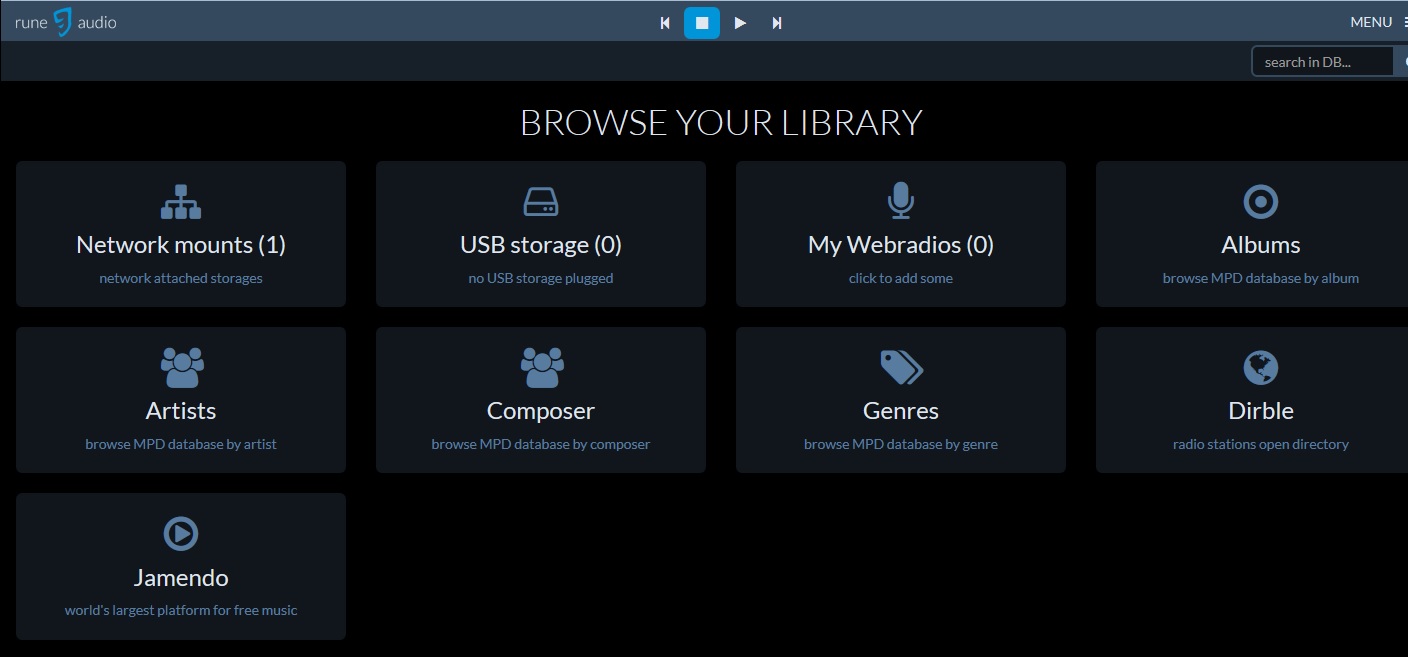
Task: Click the Genres tags icon
Action: tap(901, 368)
